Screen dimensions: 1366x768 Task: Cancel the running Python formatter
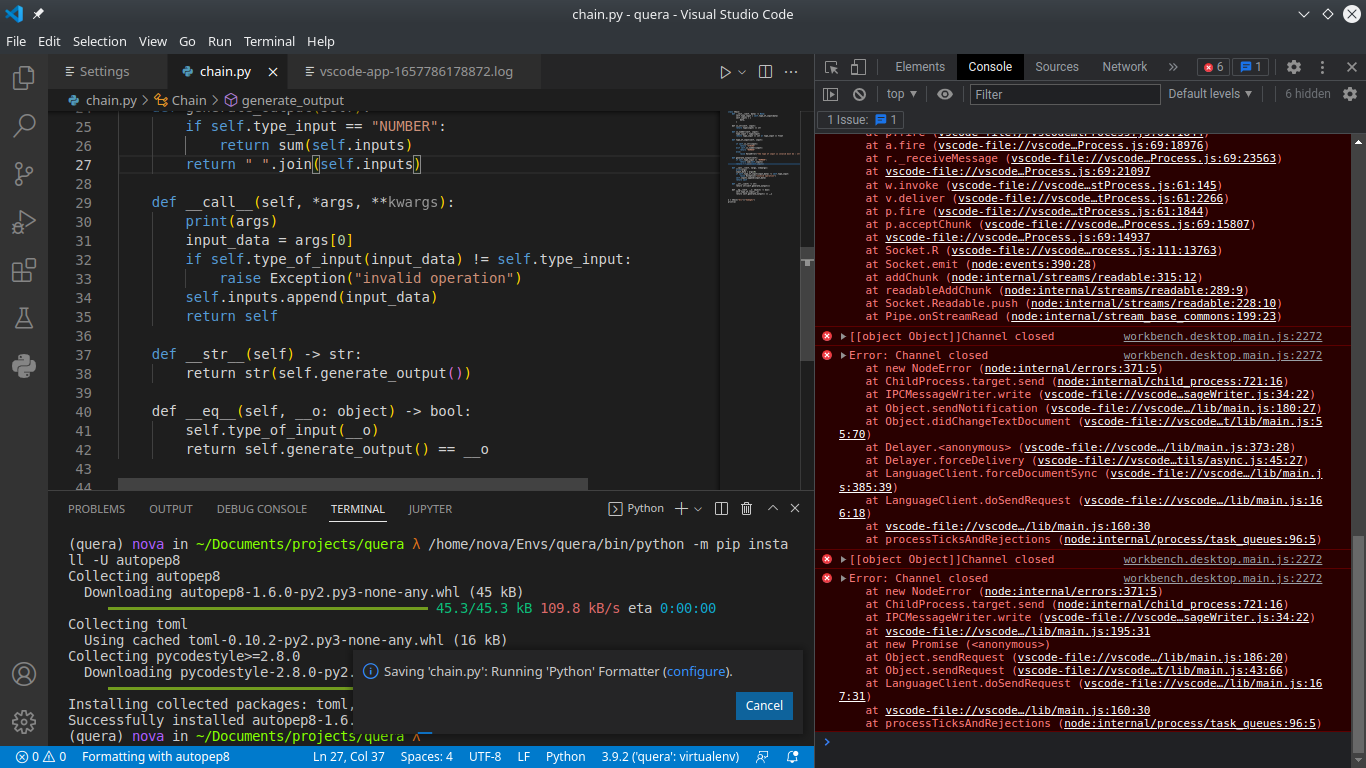pos(764,705)
